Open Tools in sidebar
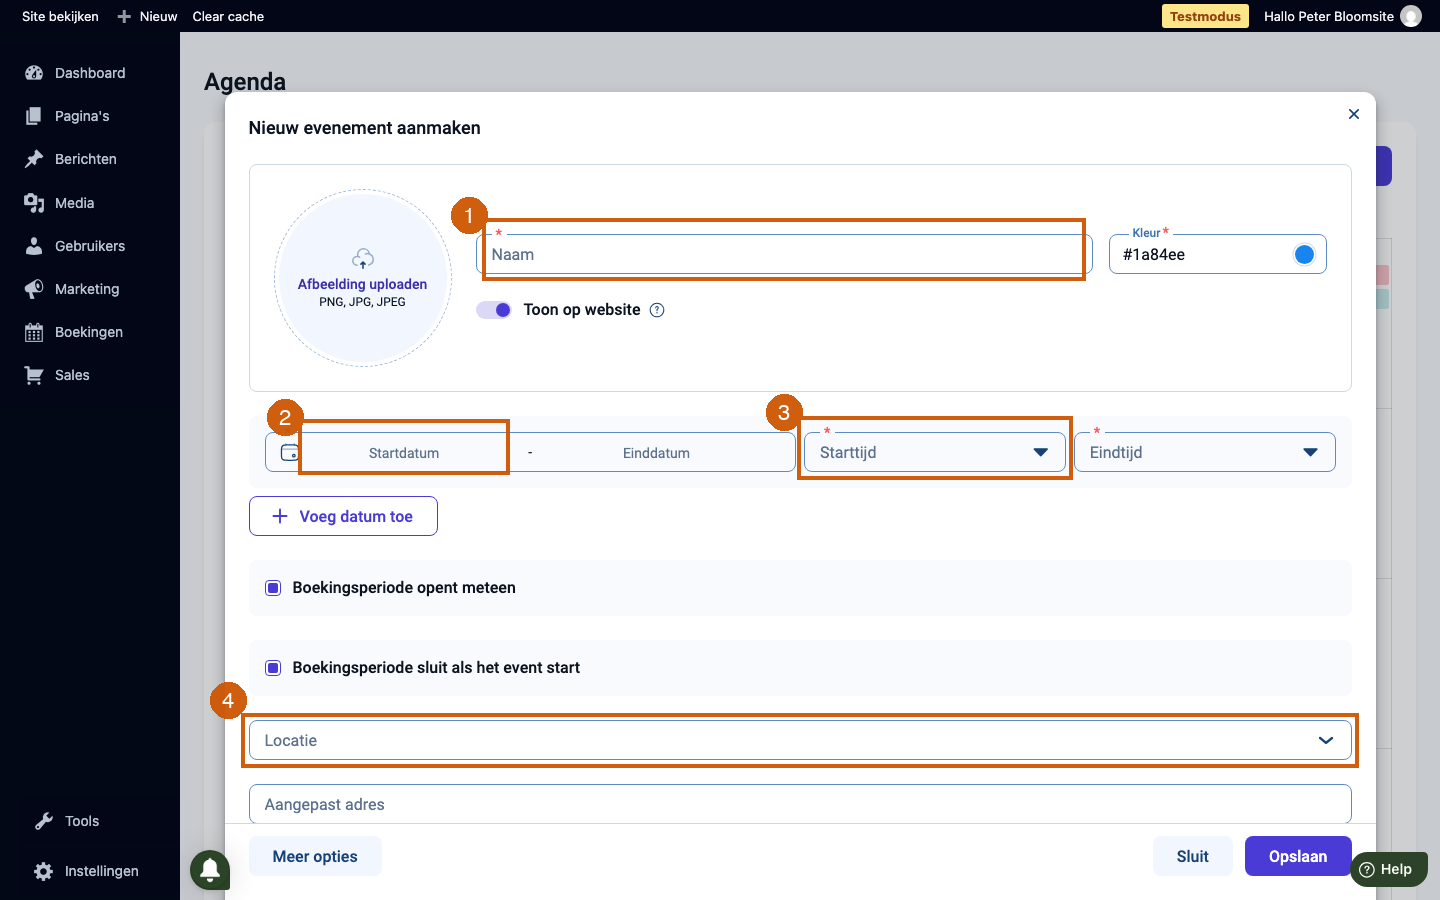Viewport: 1440px width, 900px height. 82,821
